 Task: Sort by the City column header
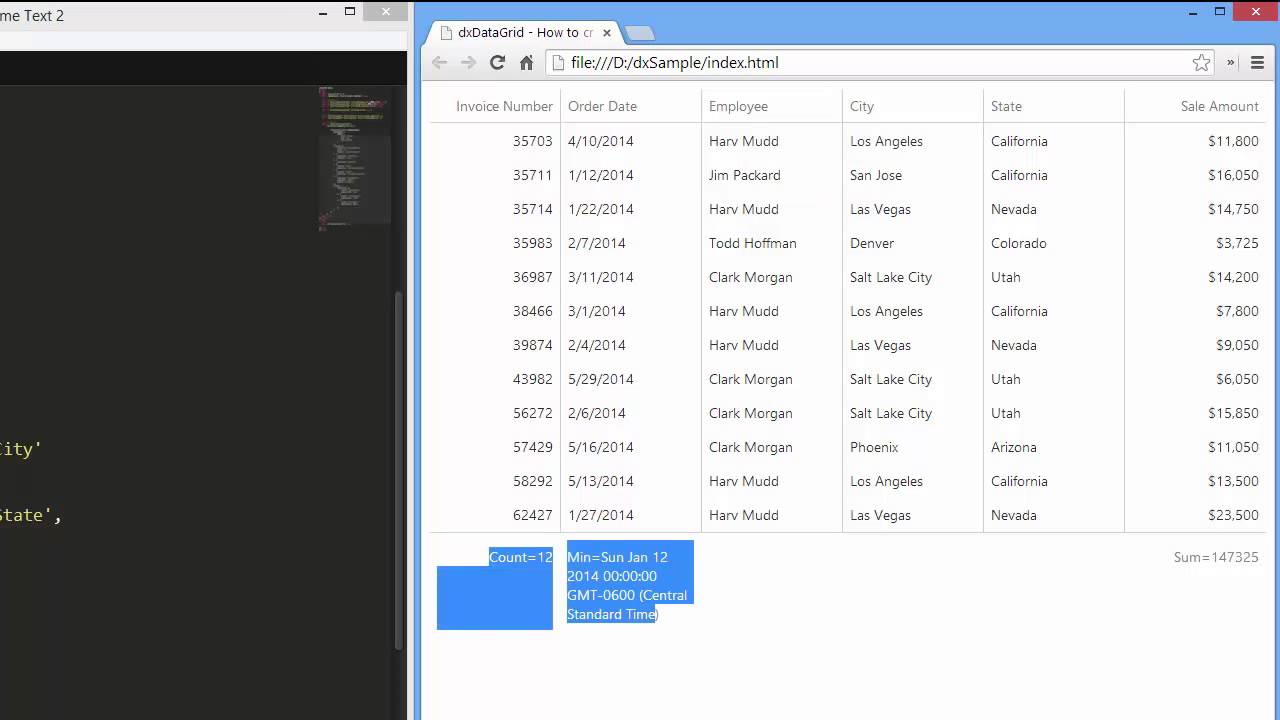(862, 106)
